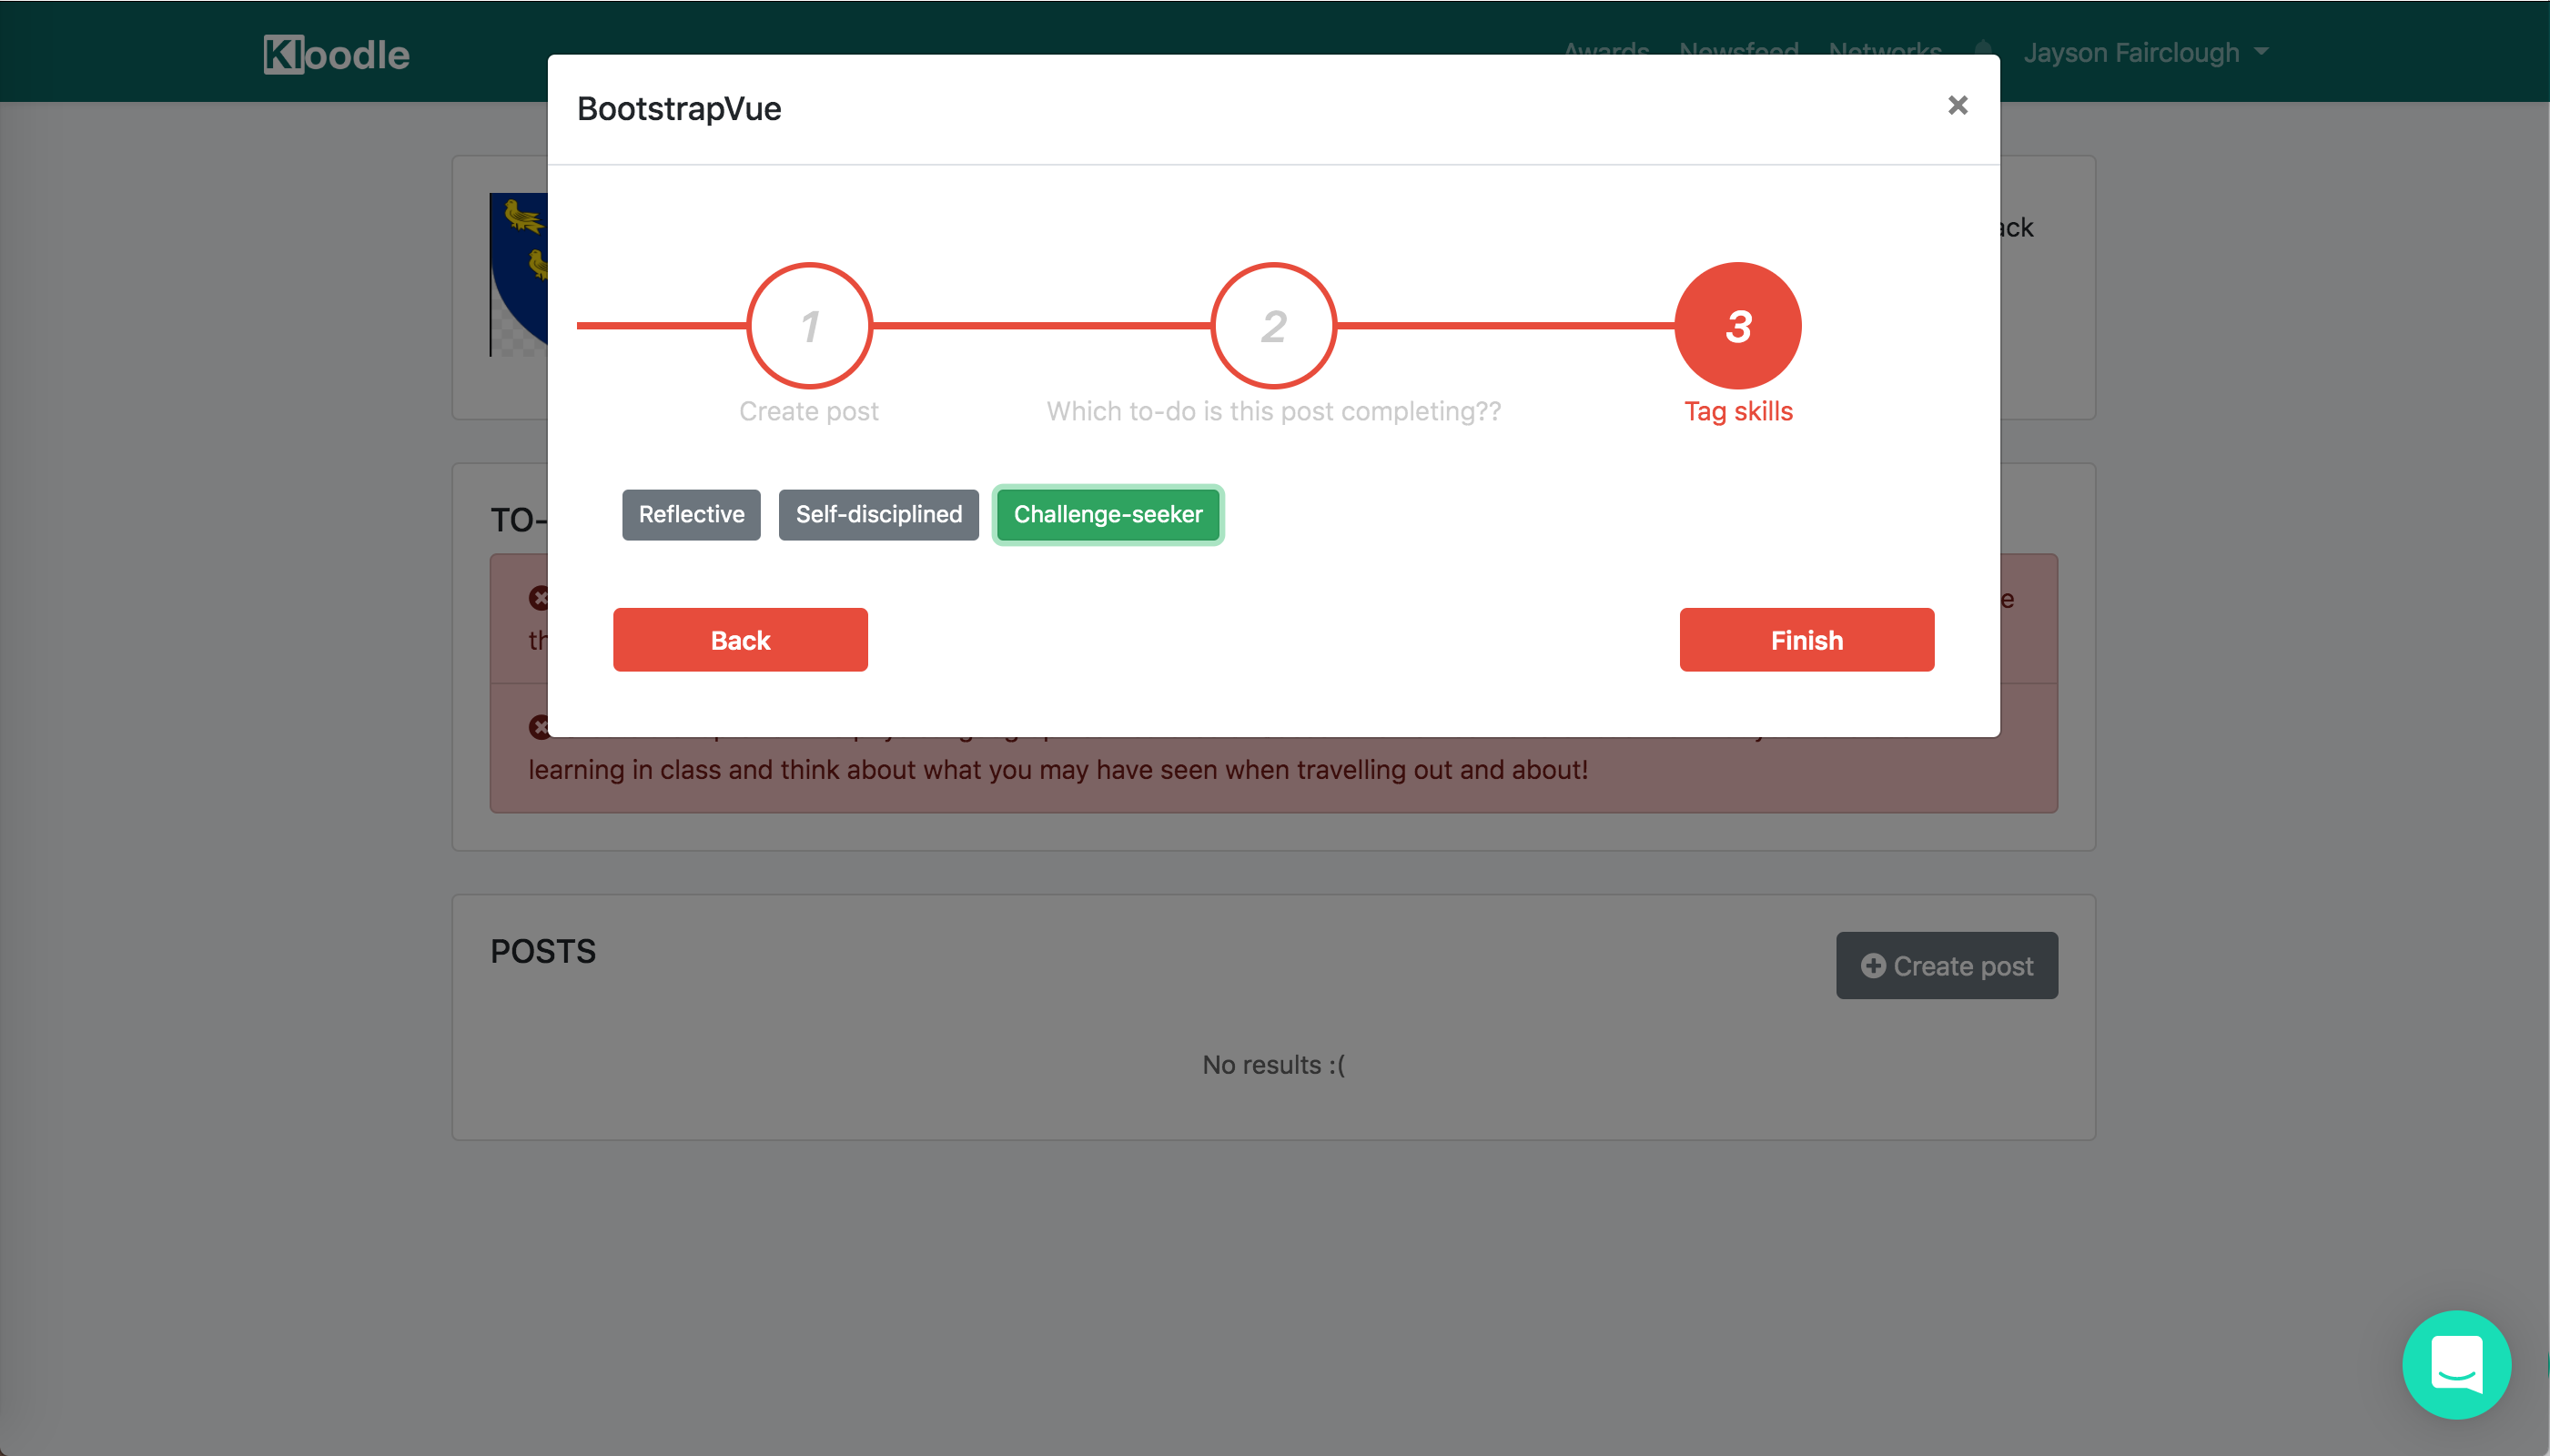Image resolution: width=2550 pixels, height=1456 pixels.
Task: Toggle the Self-disciplined skill tag
Action: (x=878, y=514)
